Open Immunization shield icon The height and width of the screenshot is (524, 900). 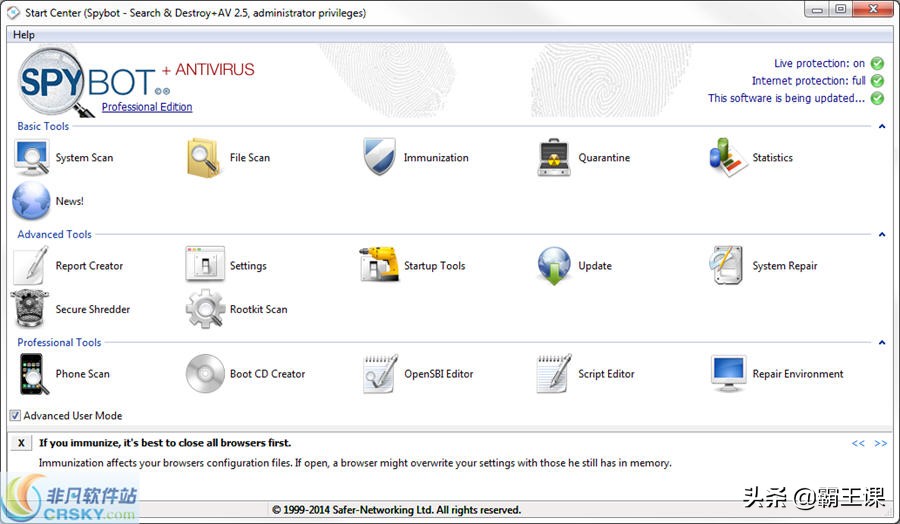(379, 156)
